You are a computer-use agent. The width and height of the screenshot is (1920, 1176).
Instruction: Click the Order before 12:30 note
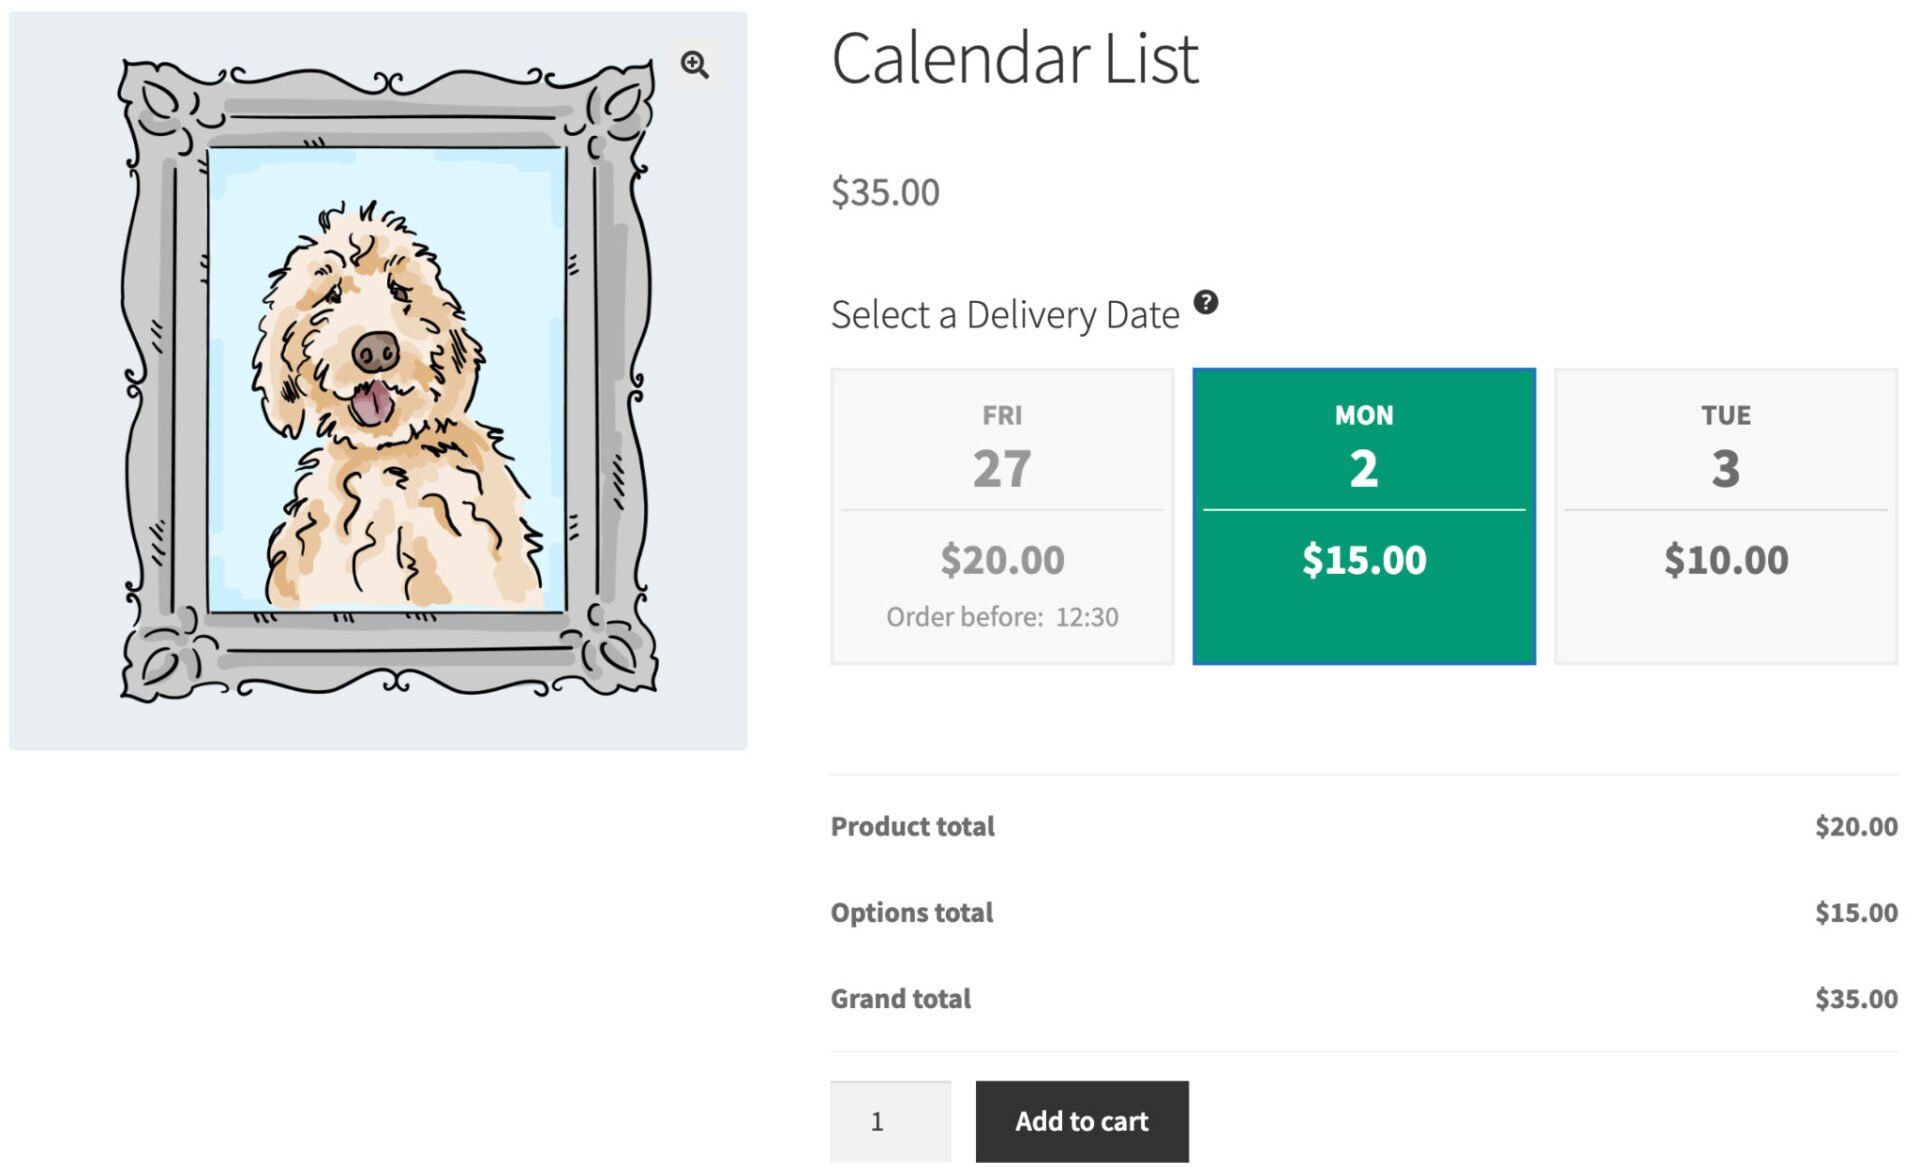pyautogui.click(x=1001, y=616)
